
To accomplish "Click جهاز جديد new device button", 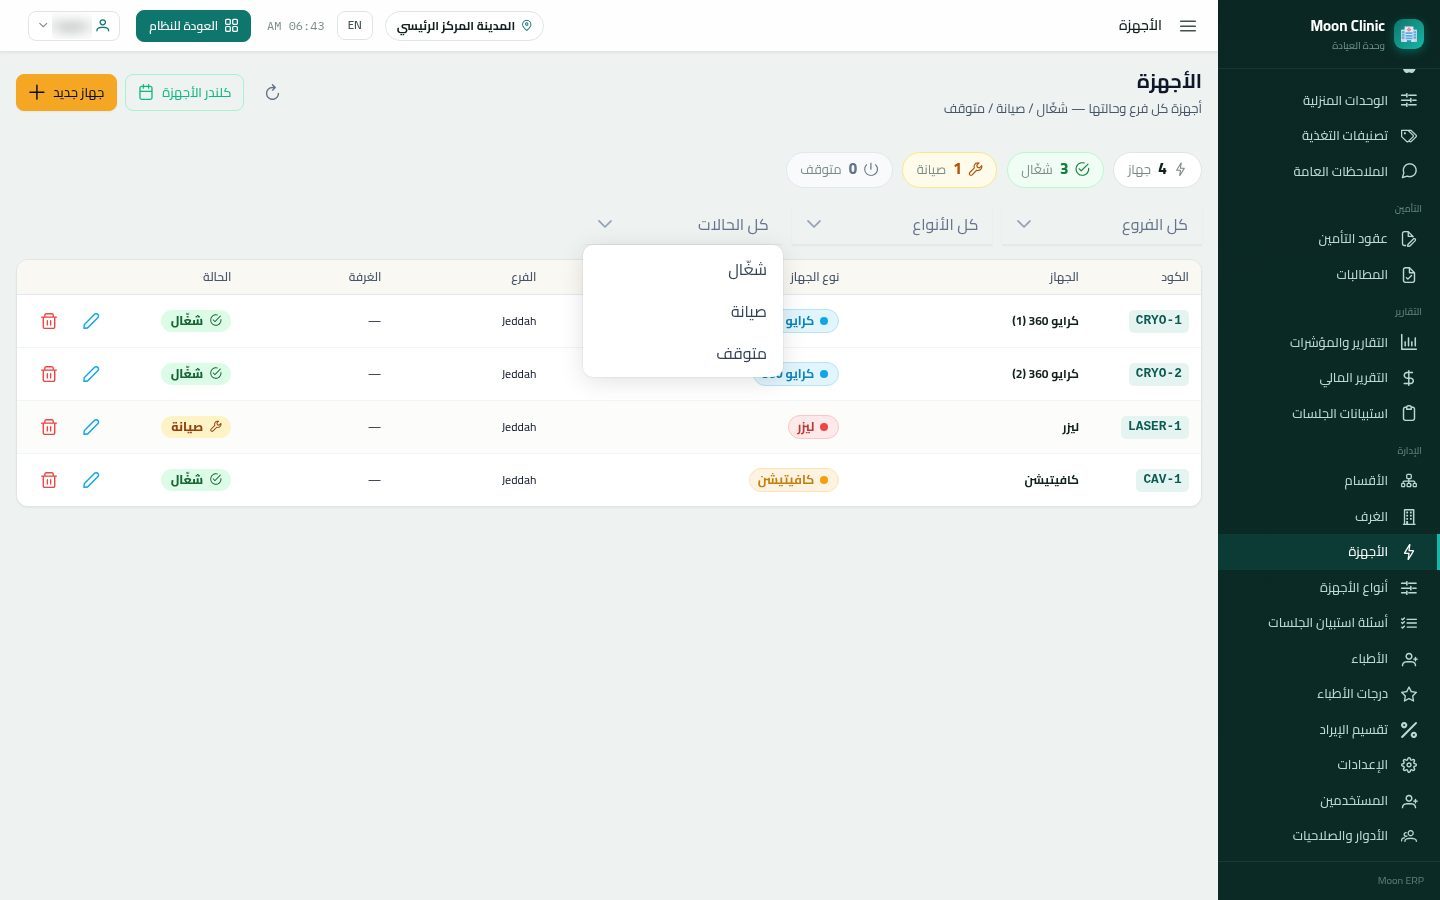I will click(x=66, y=93).
